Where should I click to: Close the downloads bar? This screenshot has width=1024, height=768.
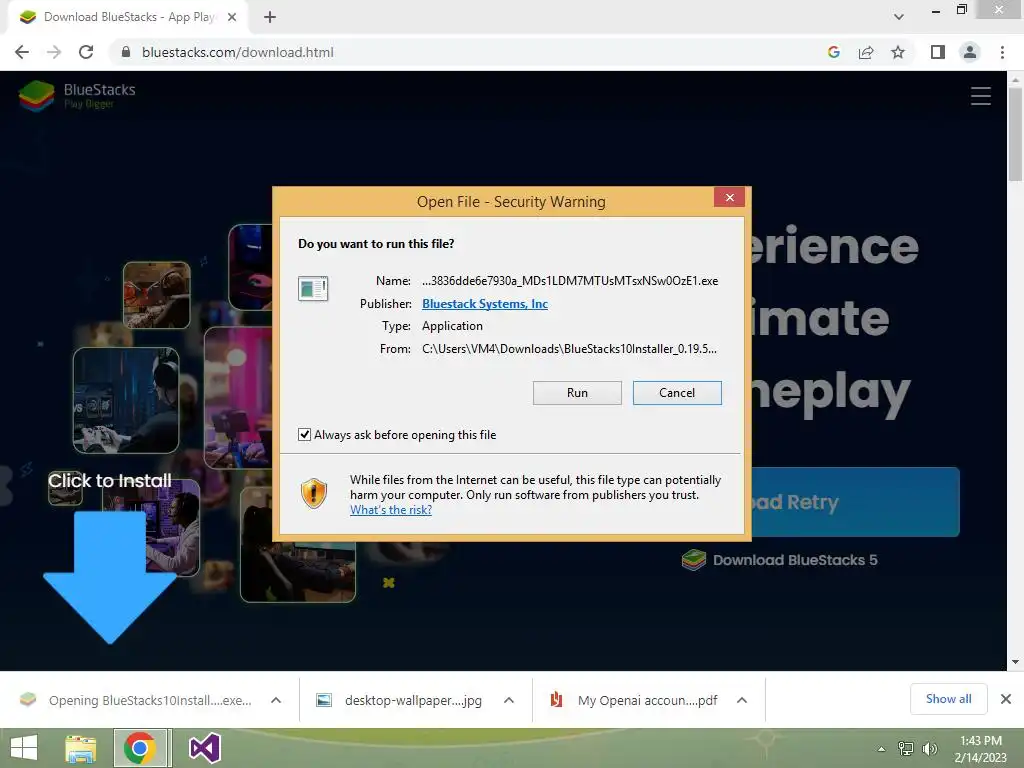coord(1006,699)
